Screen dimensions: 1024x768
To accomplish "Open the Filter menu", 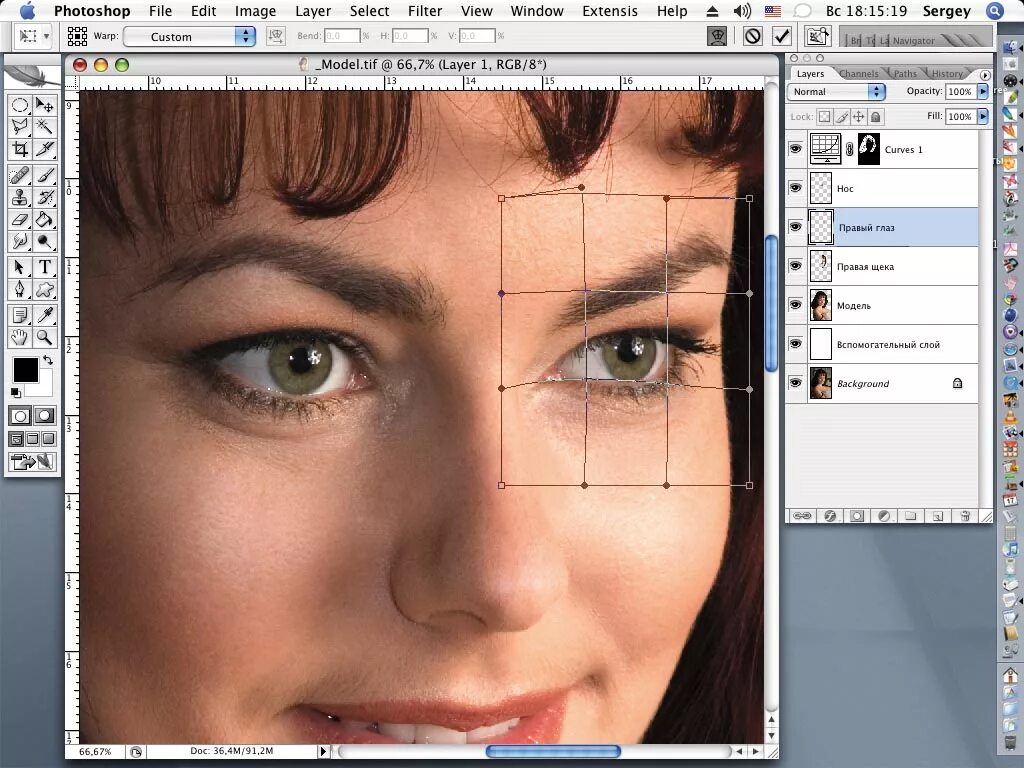I will [x=424, y=11].
